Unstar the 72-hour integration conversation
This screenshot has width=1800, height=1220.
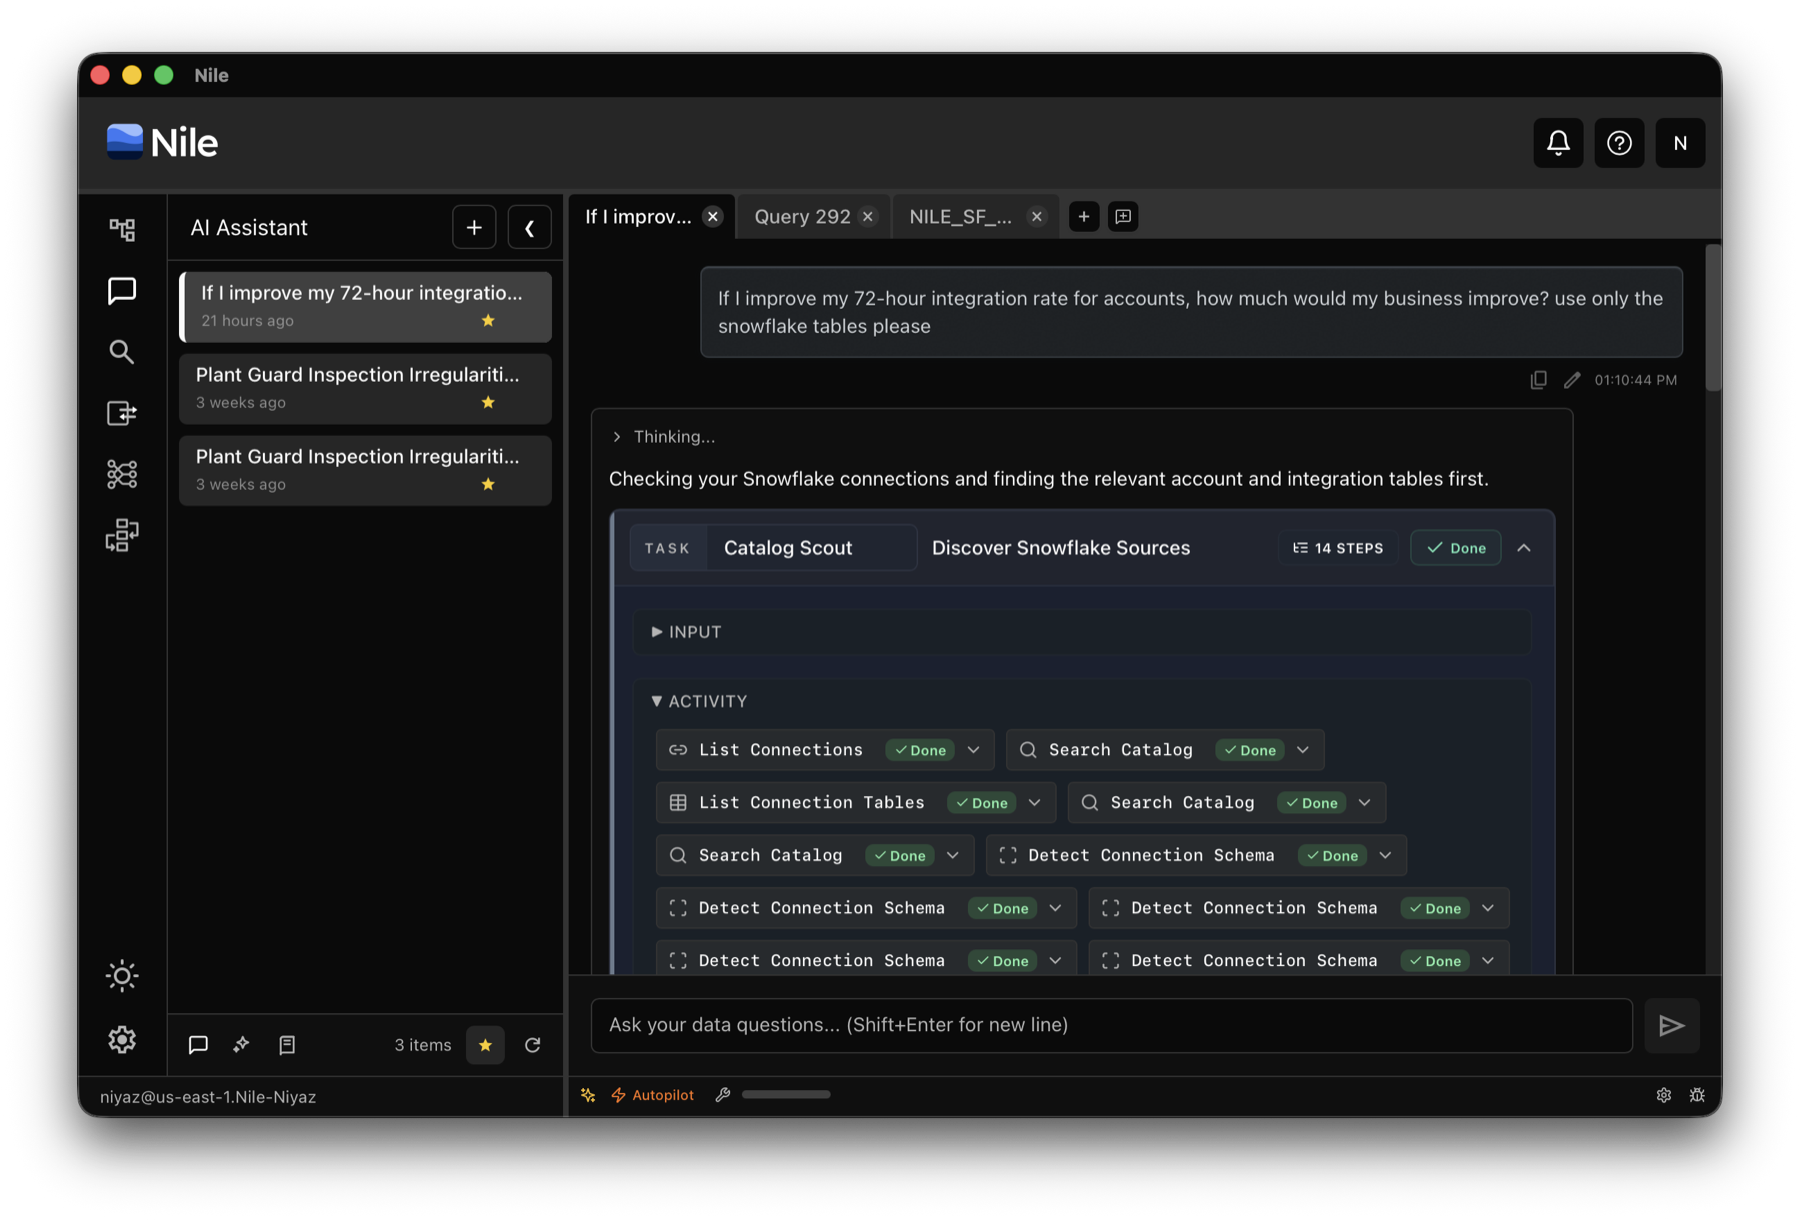click(488, 321)
